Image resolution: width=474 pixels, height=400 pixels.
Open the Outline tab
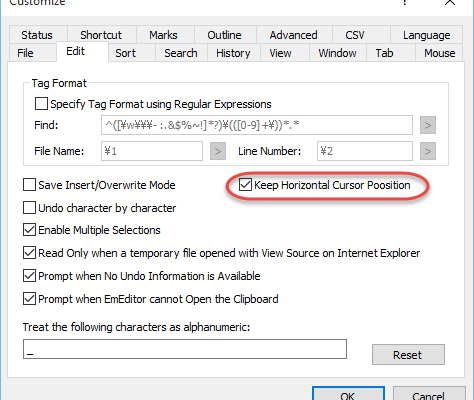click(224, 35)
